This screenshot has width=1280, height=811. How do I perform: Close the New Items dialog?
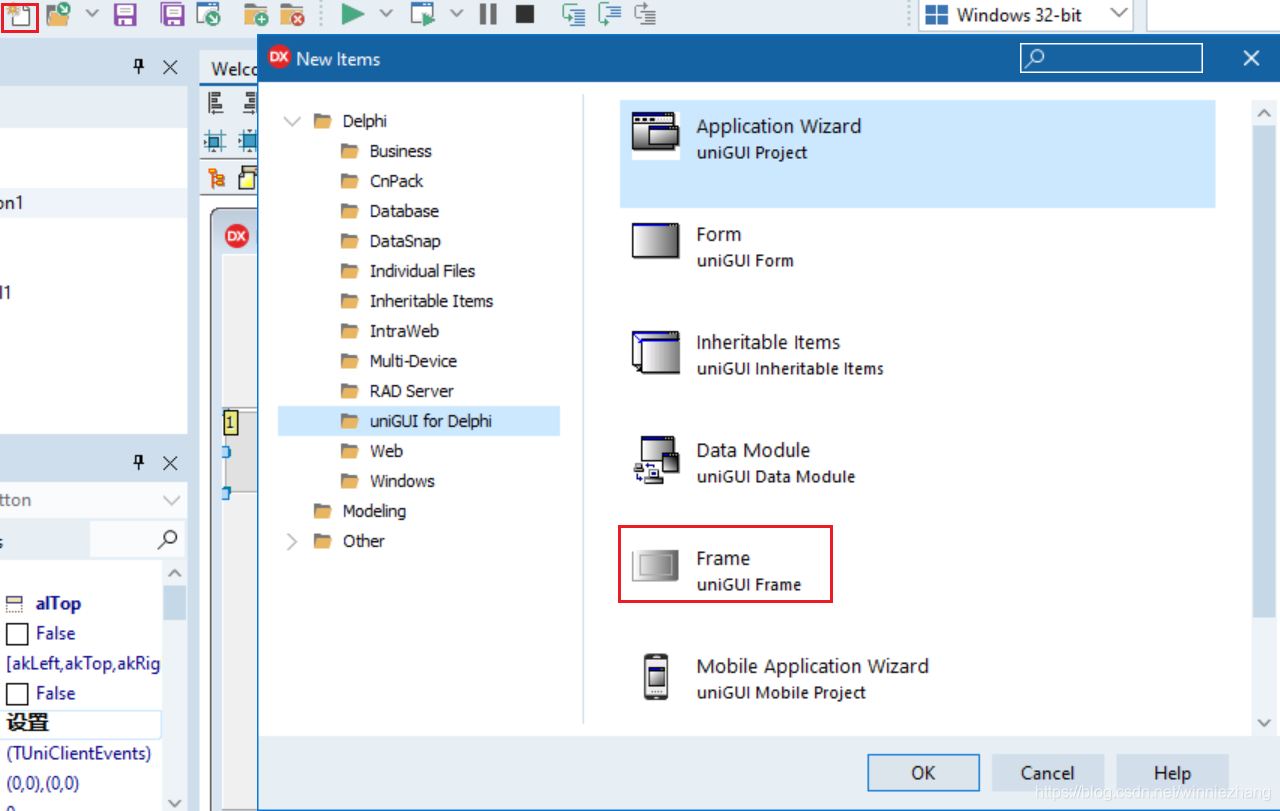[x=1251, y=58]
